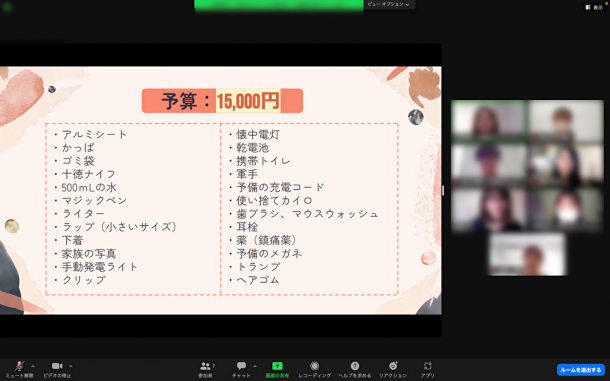Image resolution: width=610 pixels, height=381 pixels.
Task: Select the bottom single participant video thumbnail
Action: click(x=527, y=255)
